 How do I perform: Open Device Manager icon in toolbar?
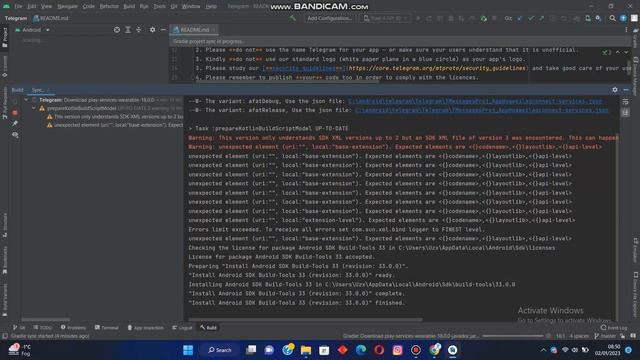pos(588,18)
